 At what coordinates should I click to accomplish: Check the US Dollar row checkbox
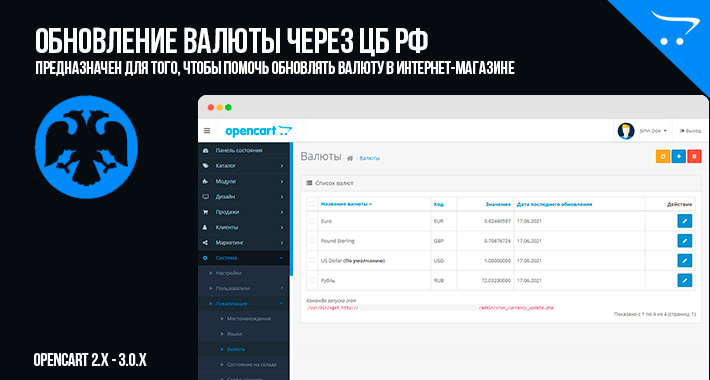[312, 260]
